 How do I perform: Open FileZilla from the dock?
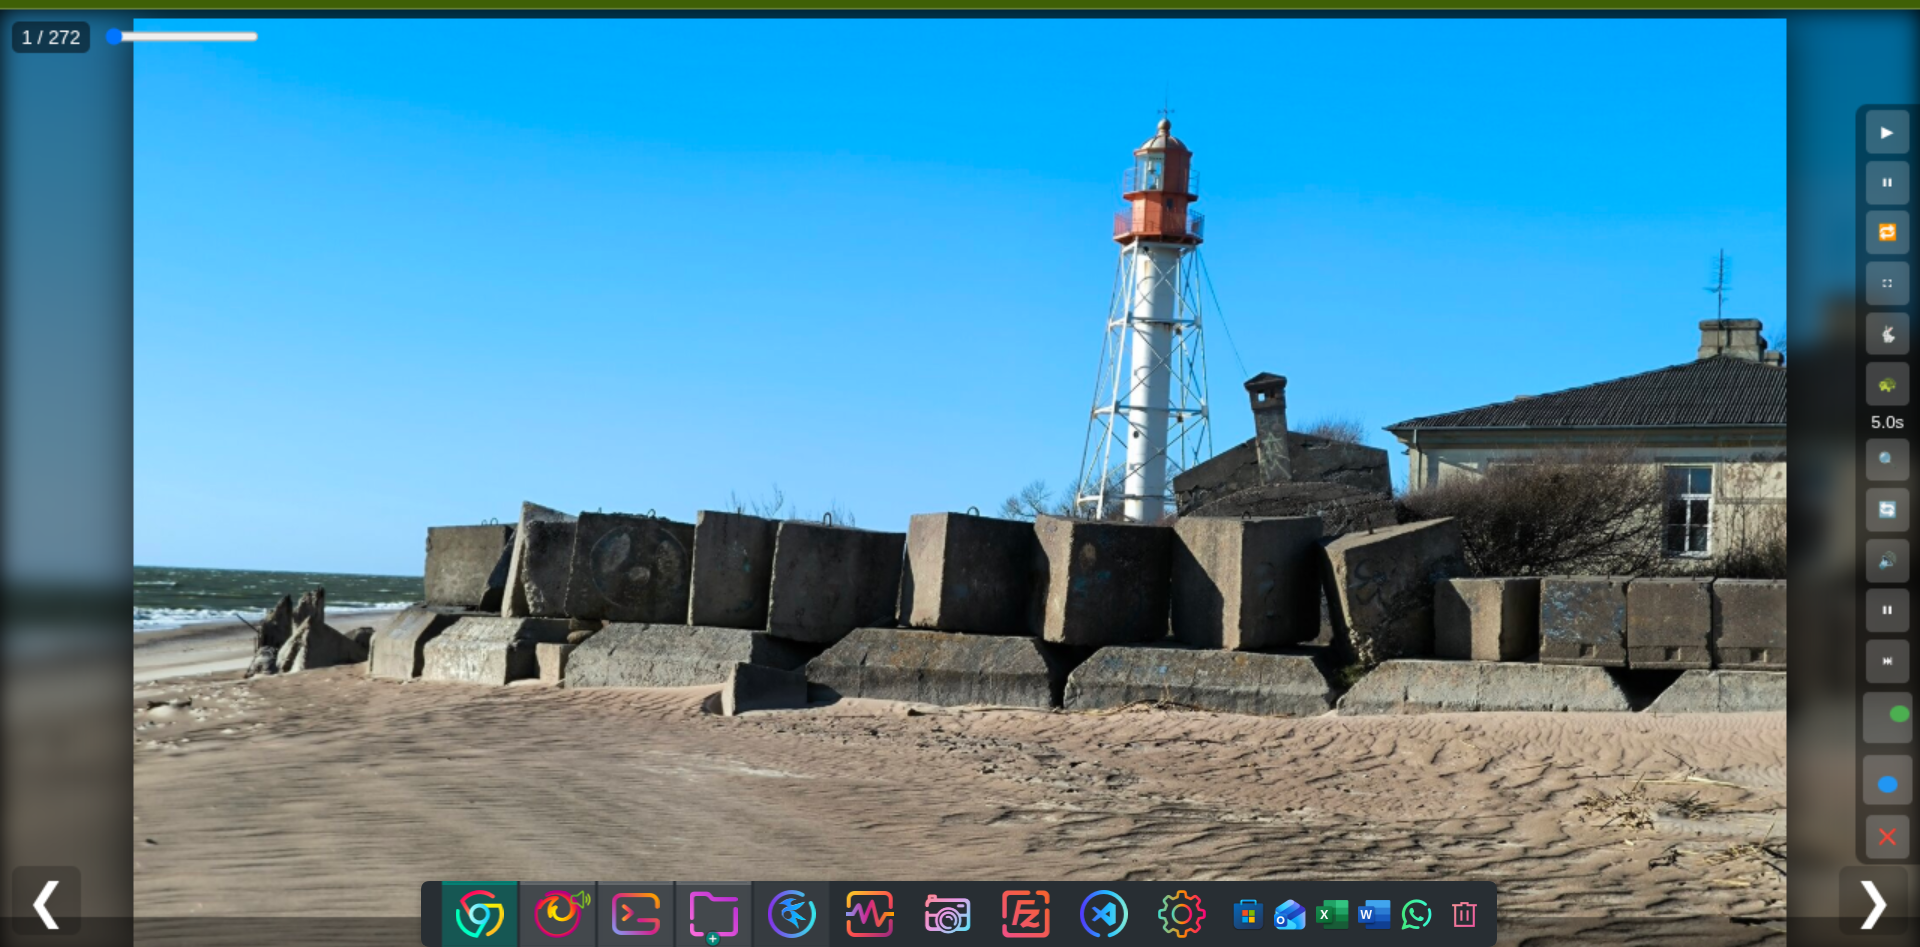[1026, 914]
